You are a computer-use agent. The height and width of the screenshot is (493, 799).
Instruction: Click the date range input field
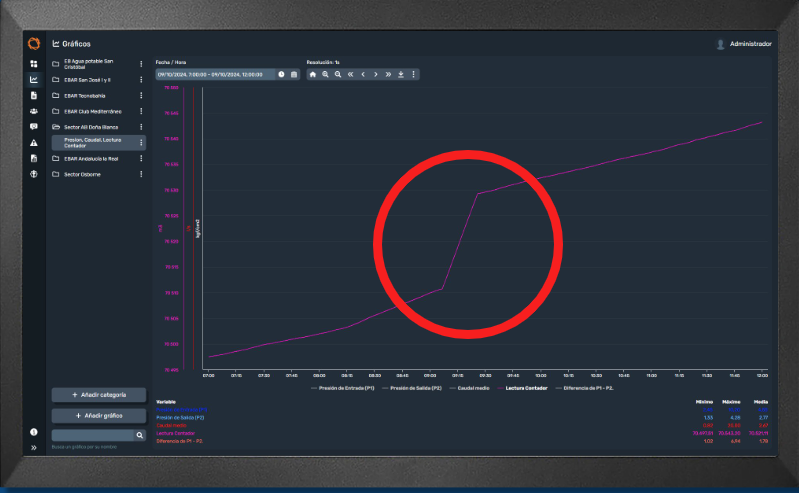[x=215, y=74]
